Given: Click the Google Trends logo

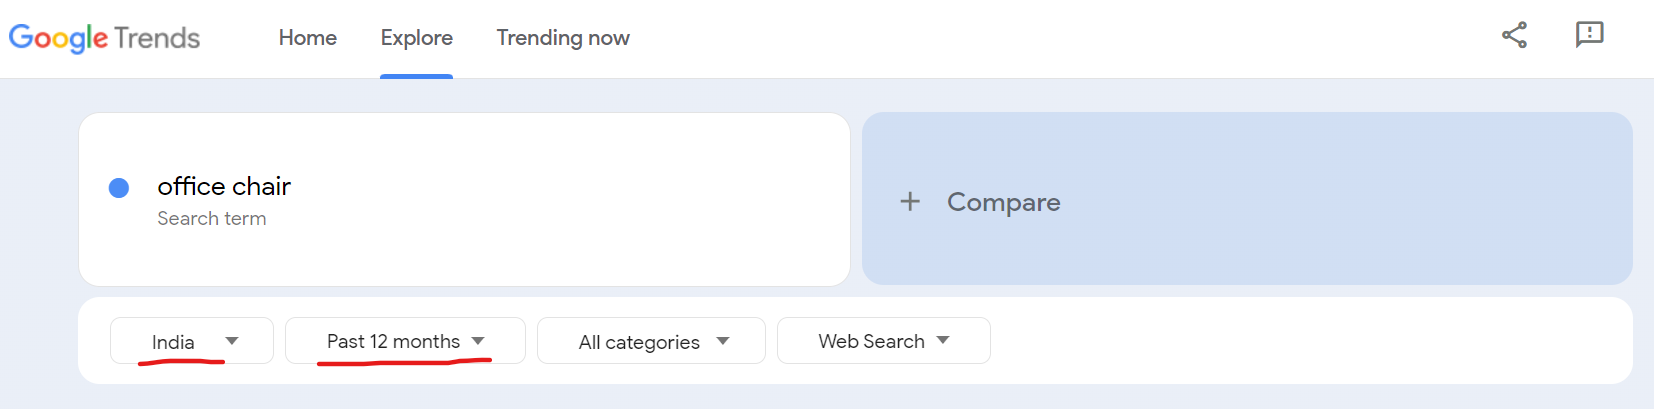Looking at the screenshot, I should [104, 38].
